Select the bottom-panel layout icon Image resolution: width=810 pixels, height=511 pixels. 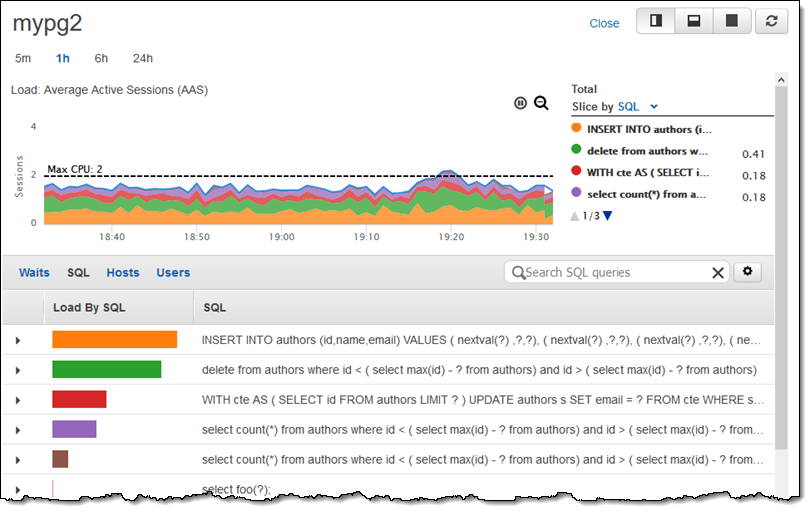tap(693, 21)
